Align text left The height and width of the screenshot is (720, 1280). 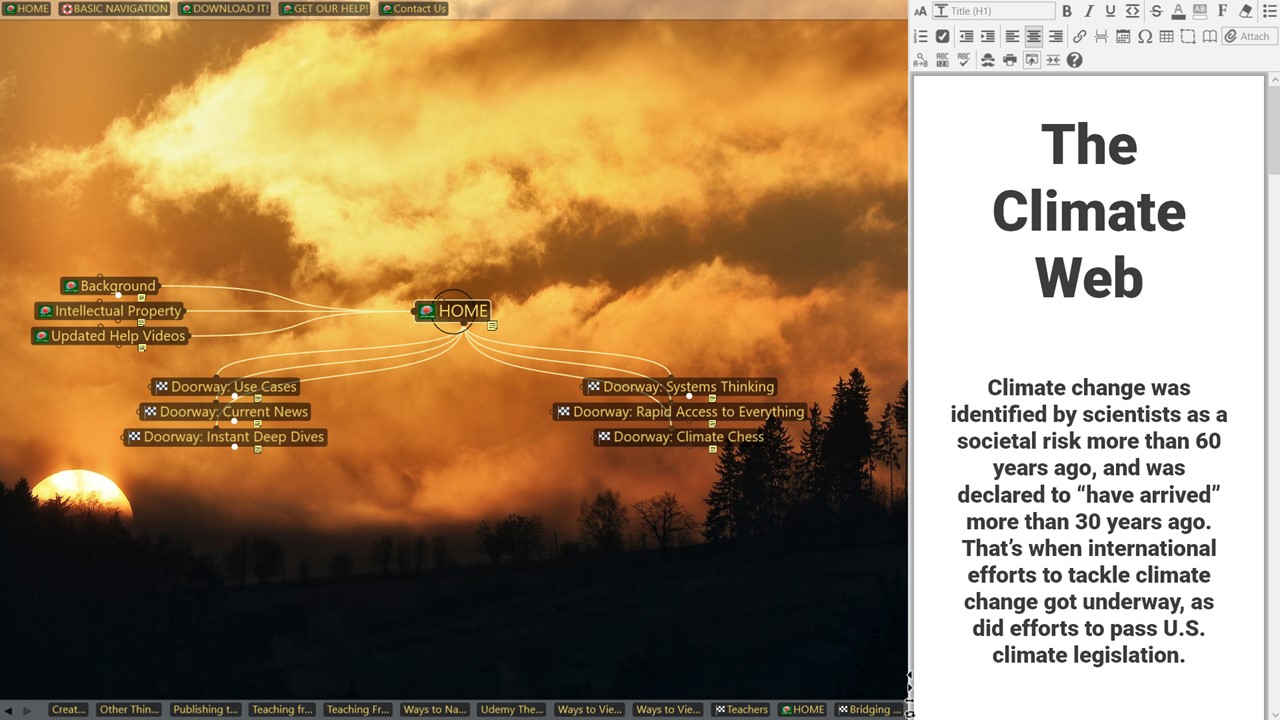(1012, 36)
